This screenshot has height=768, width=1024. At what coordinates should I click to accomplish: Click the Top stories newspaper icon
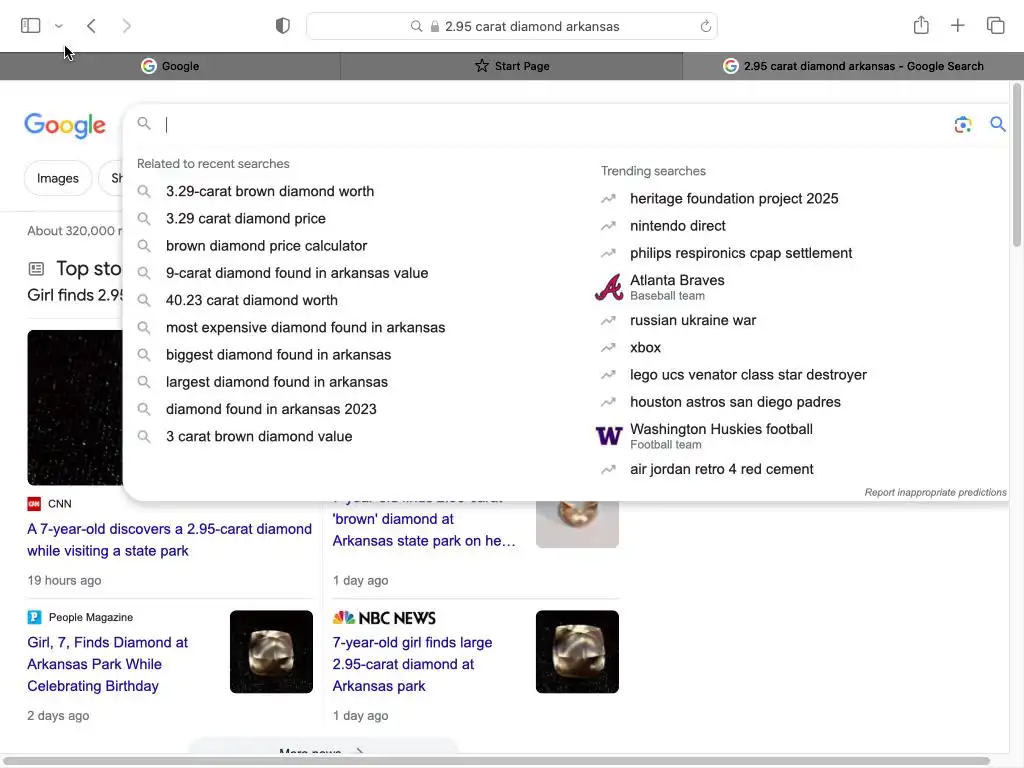pos(37,268)
